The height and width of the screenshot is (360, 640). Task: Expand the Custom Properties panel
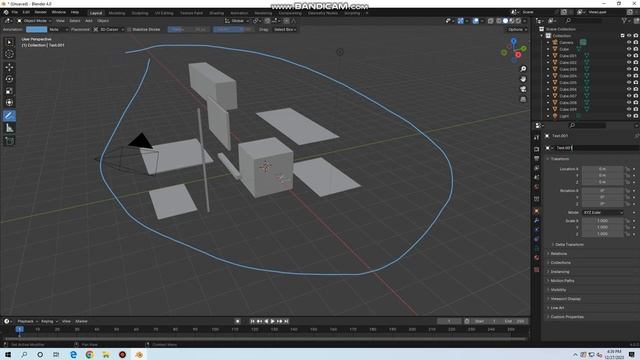click(x=567, y=317)
